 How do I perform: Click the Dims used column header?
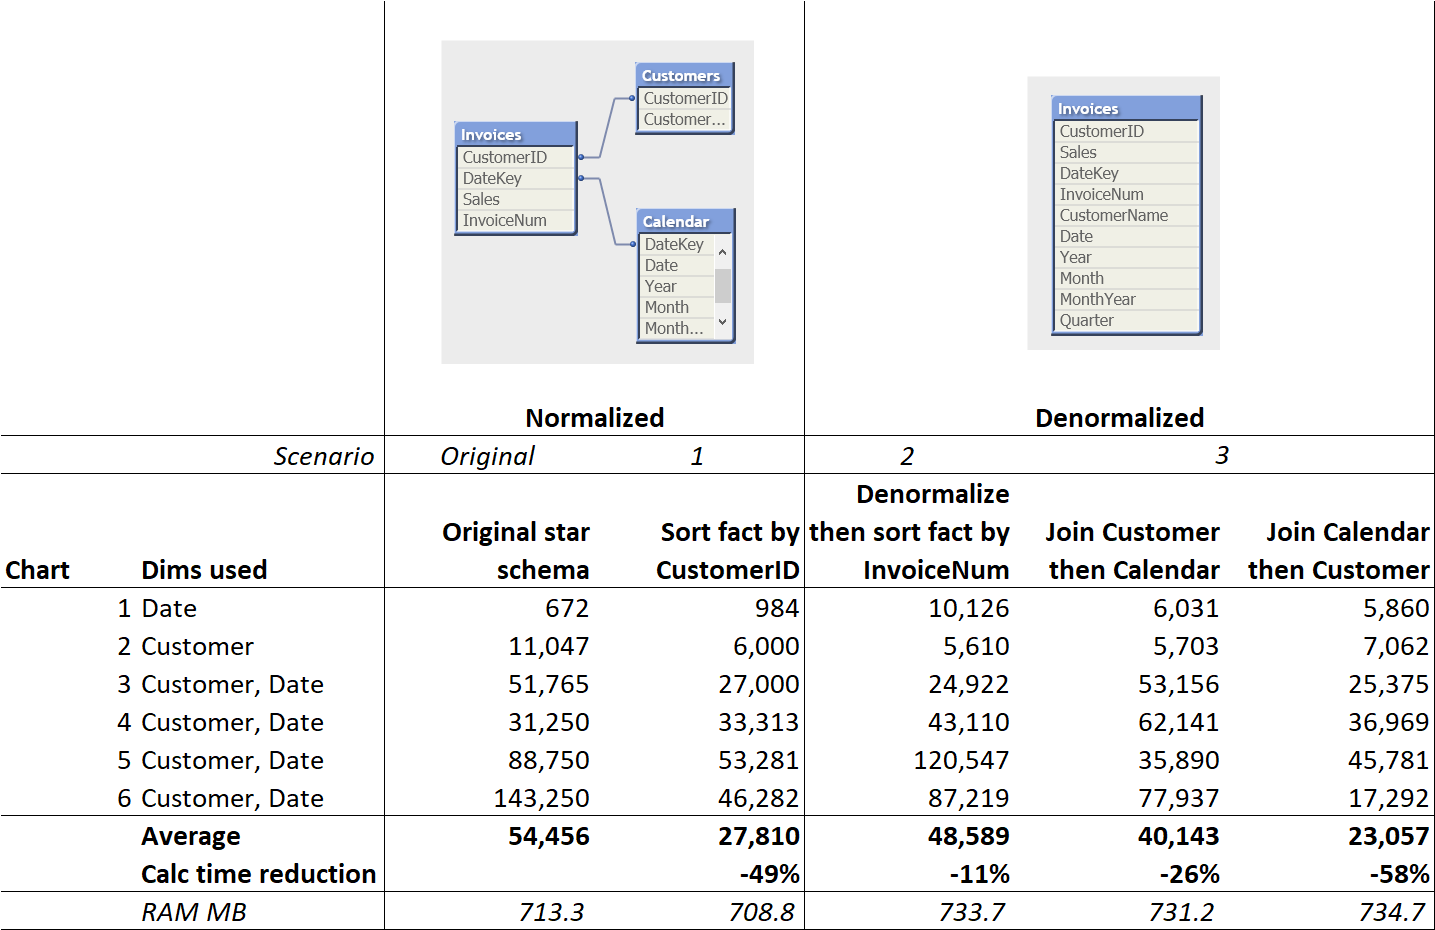pyautogui.click(x=204, y=570)
